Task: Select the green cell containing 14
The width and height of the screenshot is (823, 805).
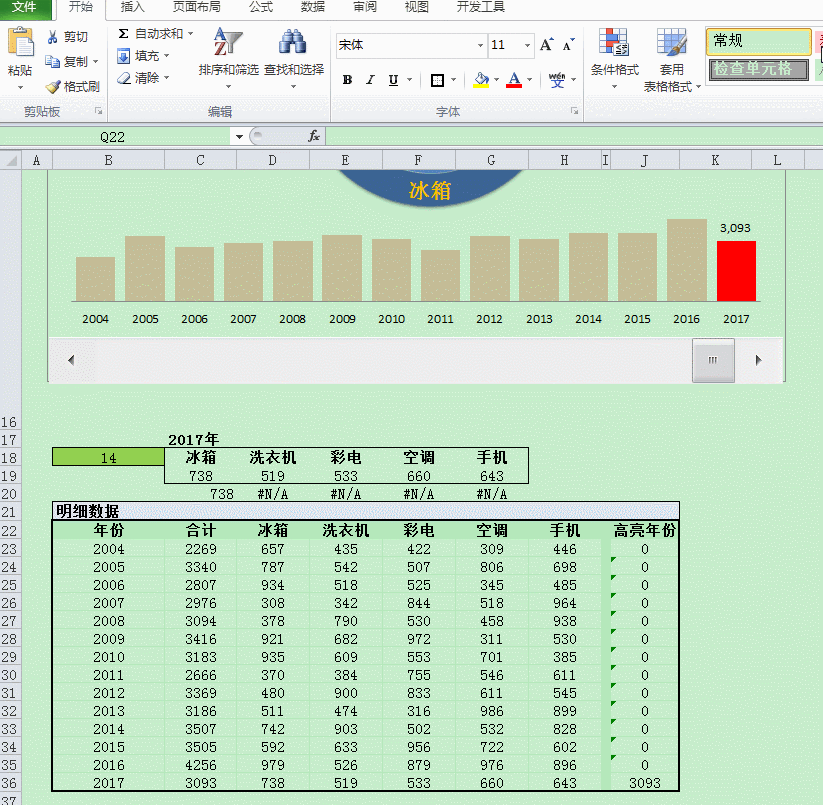Action: point(108,458)
